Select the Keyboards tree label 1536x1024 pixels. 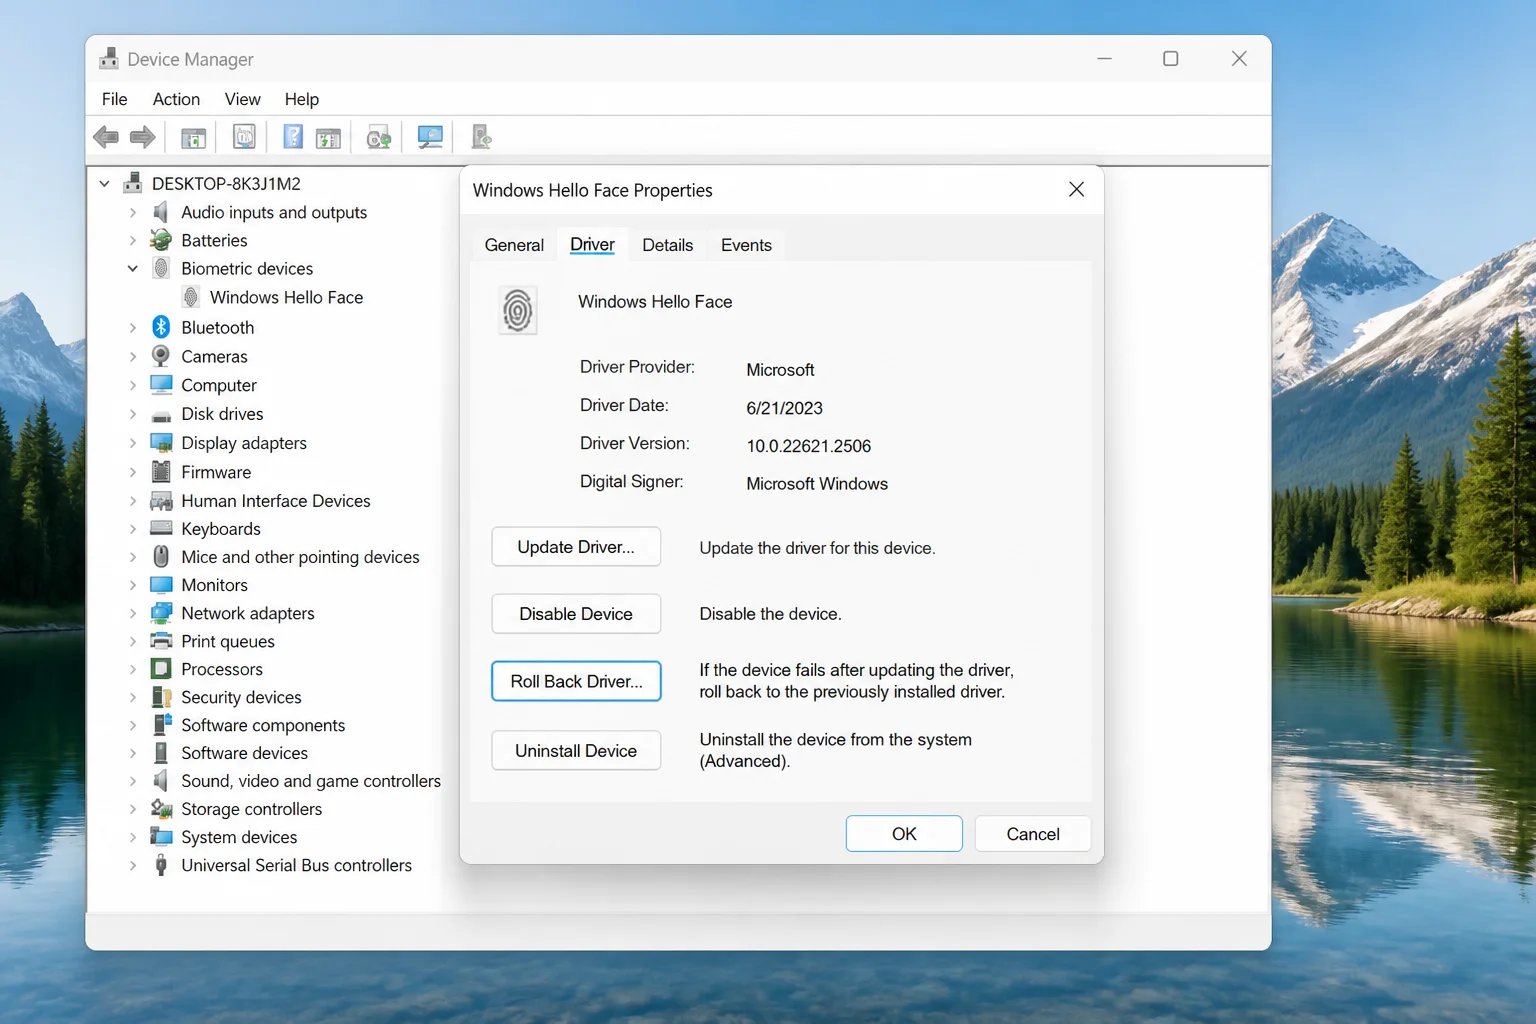pos(221,529)
